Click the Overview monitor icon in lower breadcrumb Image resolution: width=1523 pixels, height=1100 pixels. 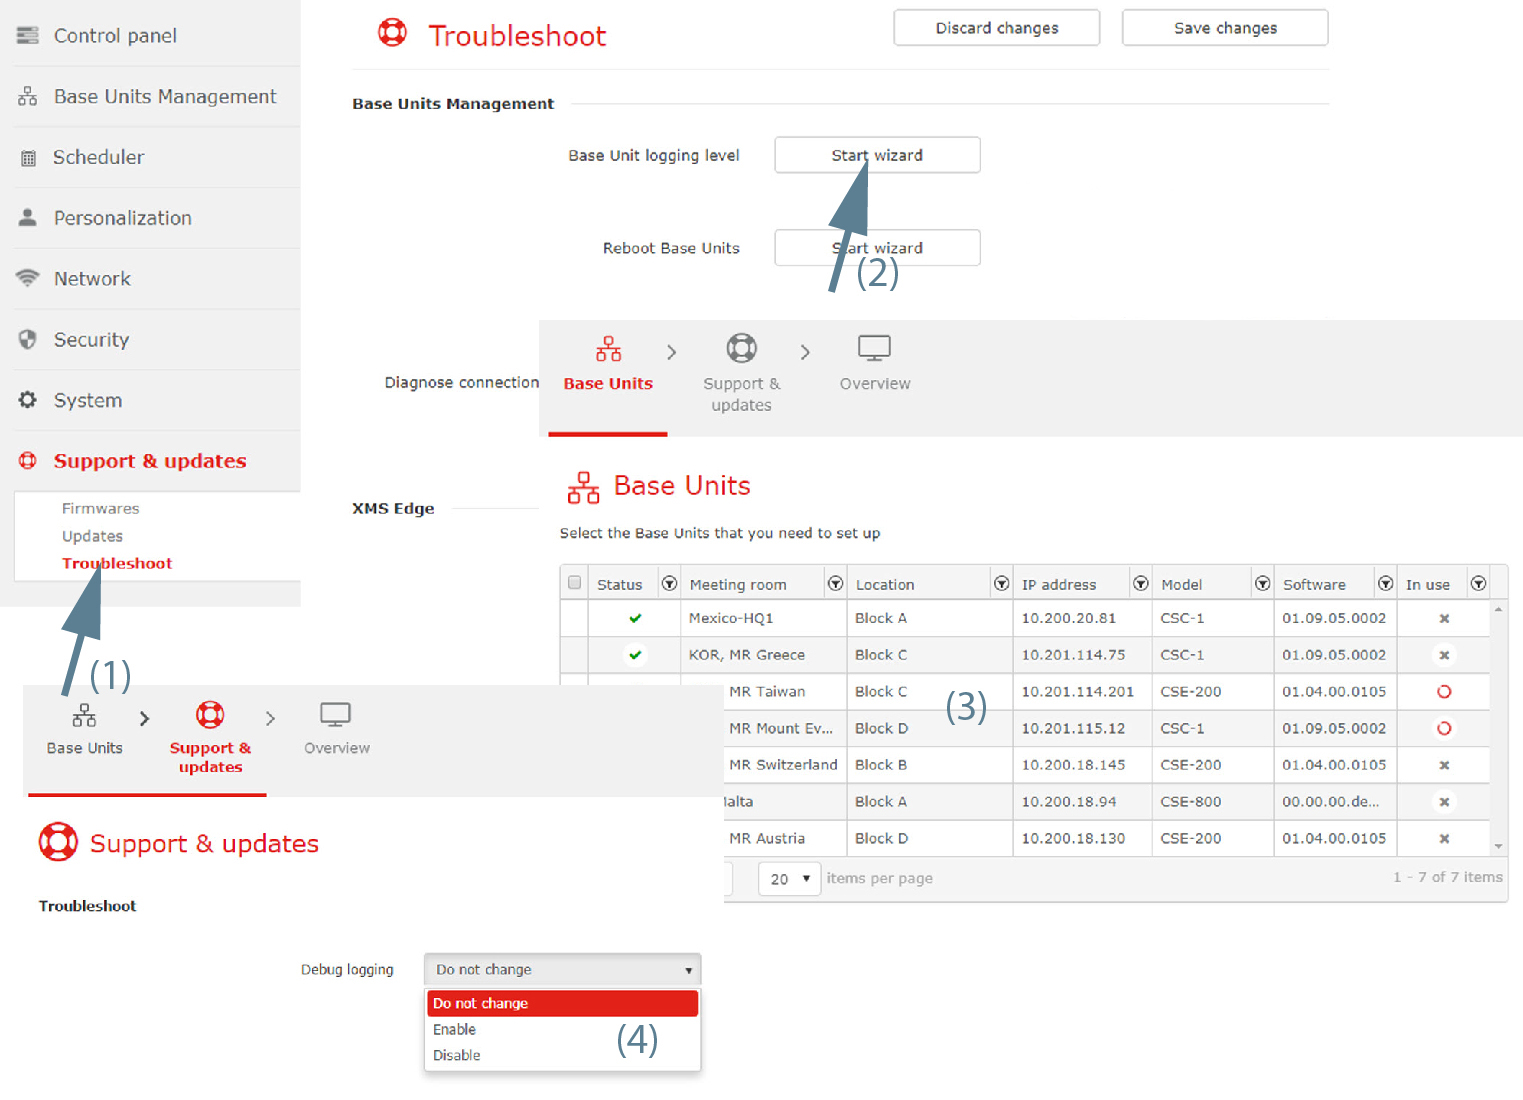(335, 714)
